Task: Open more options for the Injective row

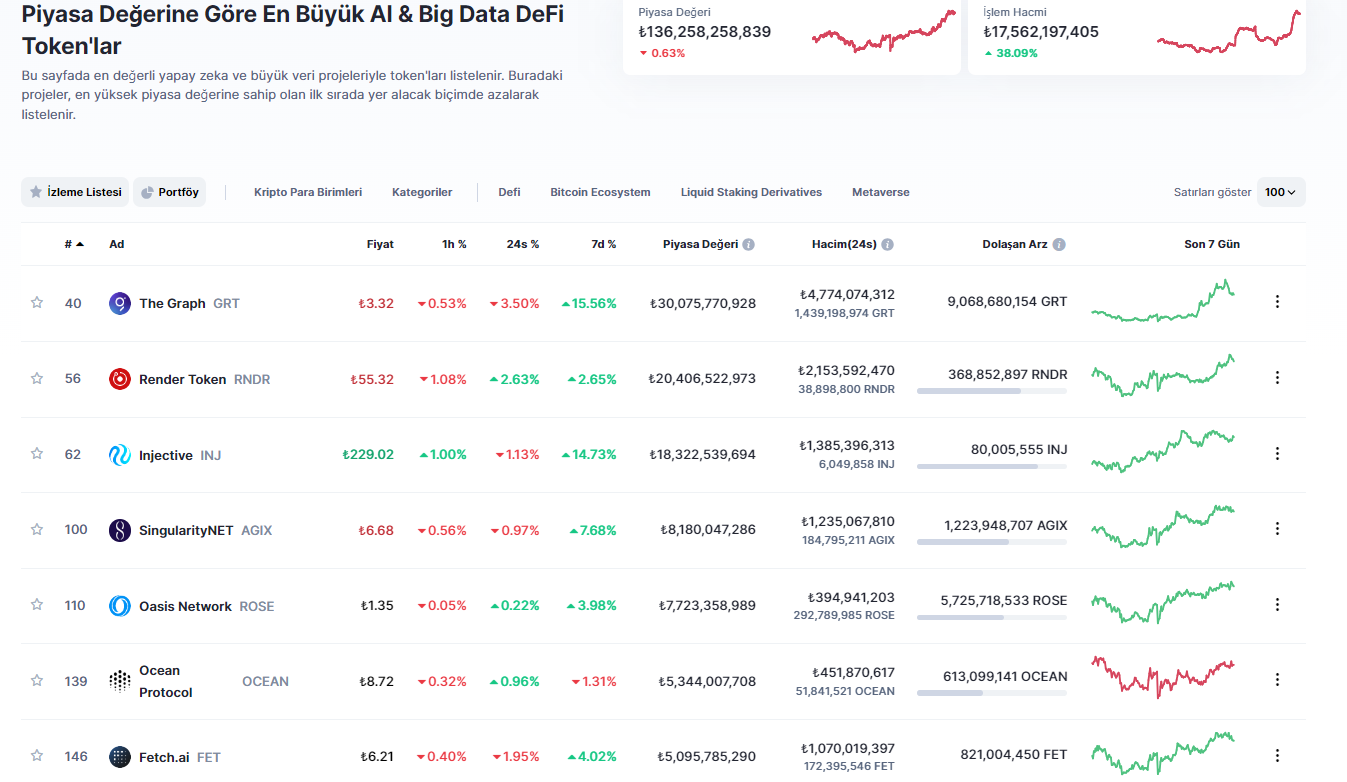Action: 1277,453
